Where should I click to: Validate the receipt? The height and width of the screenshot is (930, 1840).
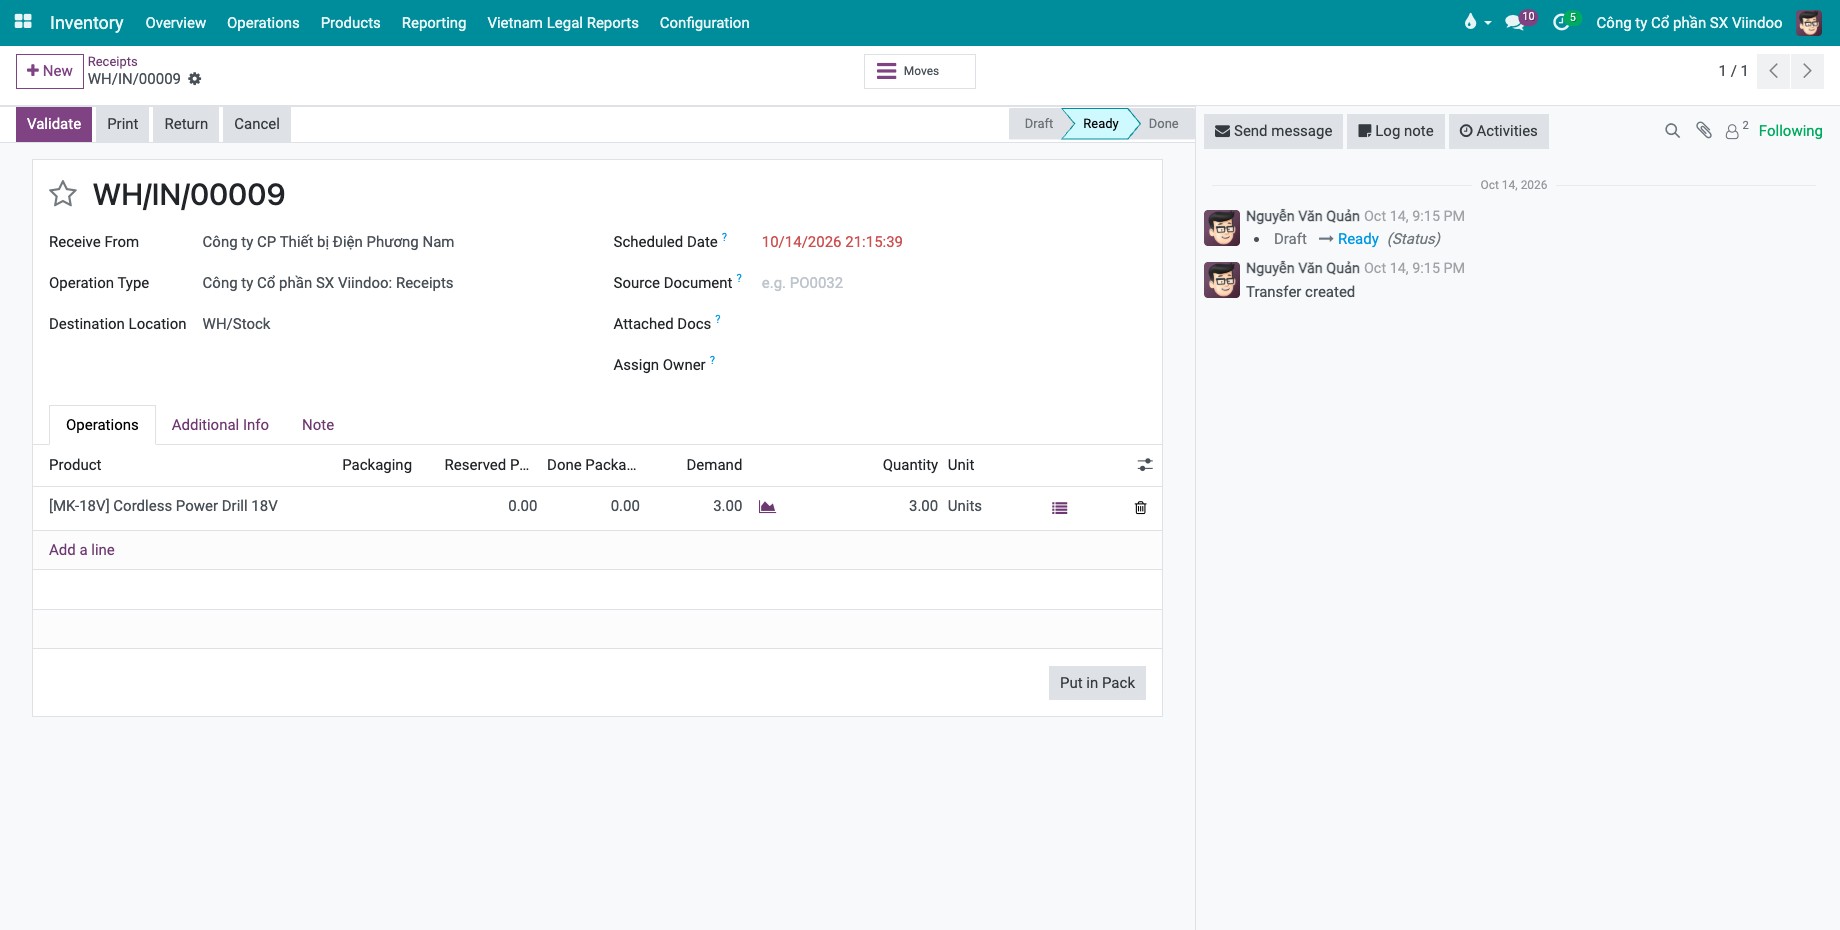coord(54,124)
